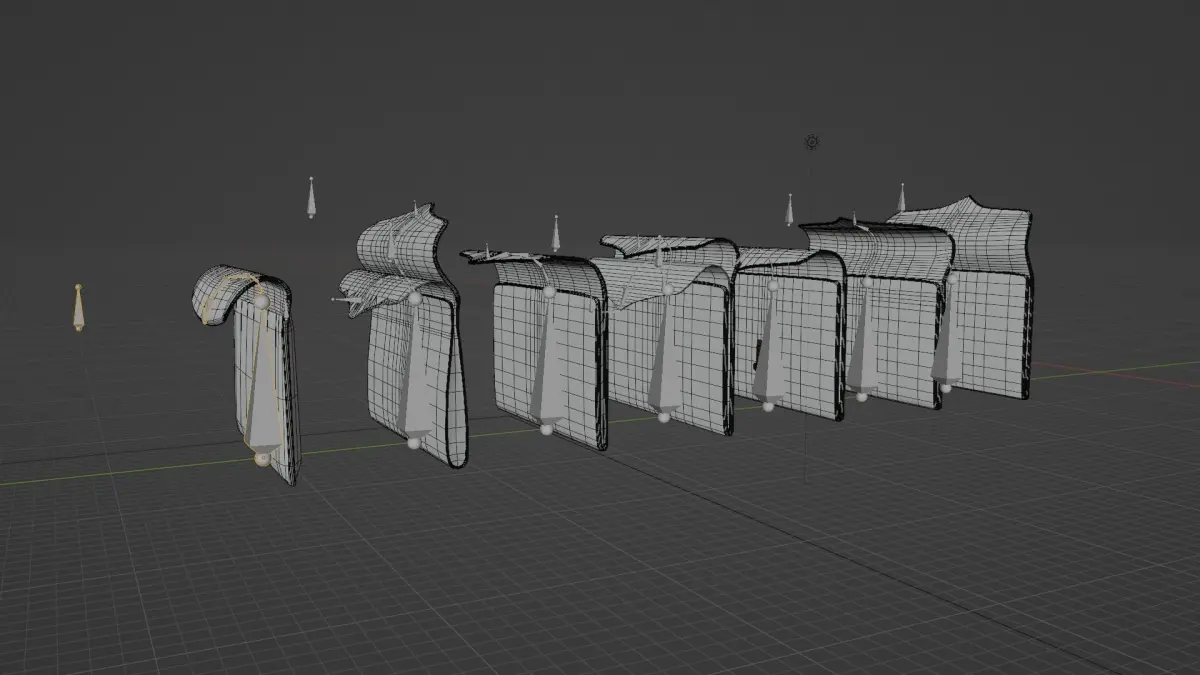Select the floating bone above the third cloth
Image resolution: width=1200 pixels, height=675 pixels.
click(x=556, y=233)
